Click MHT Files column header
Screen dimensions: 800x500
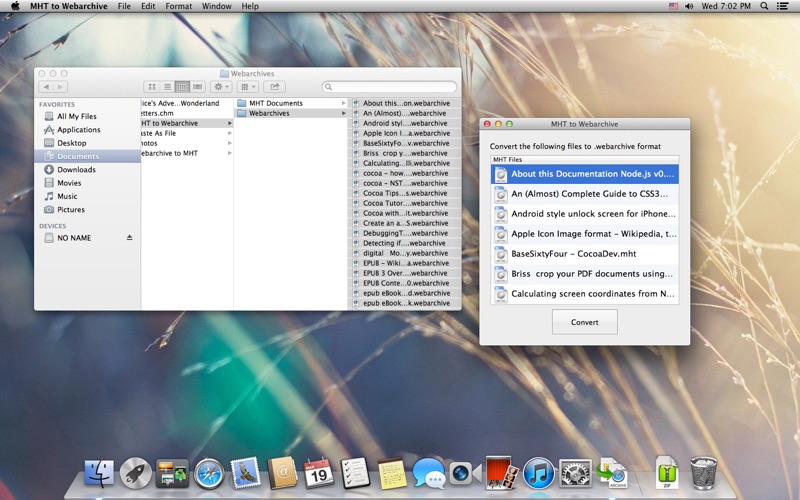tap(585, 160)
